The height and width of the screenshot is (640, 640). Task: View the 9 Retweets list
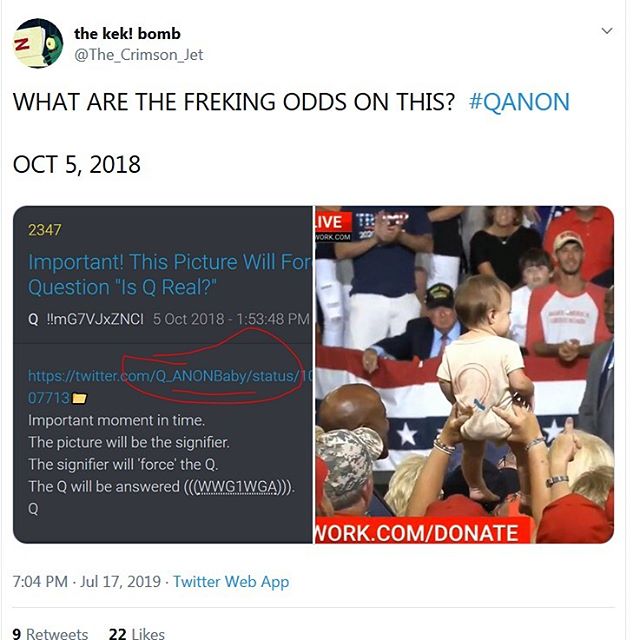[50, 633]
